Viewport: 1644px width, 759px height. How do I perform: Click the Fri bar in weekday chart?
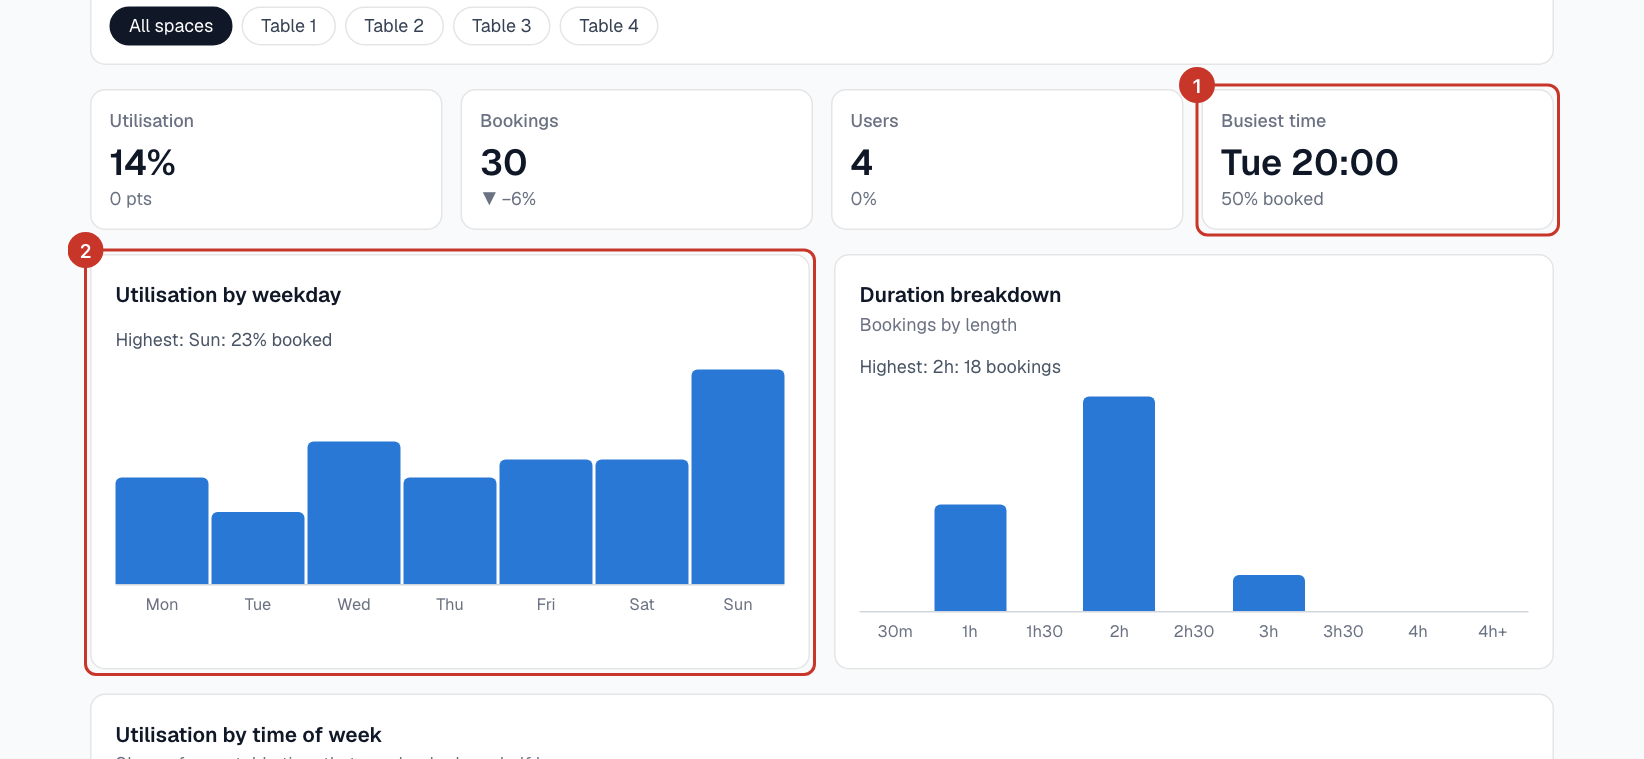coord(546,522)
